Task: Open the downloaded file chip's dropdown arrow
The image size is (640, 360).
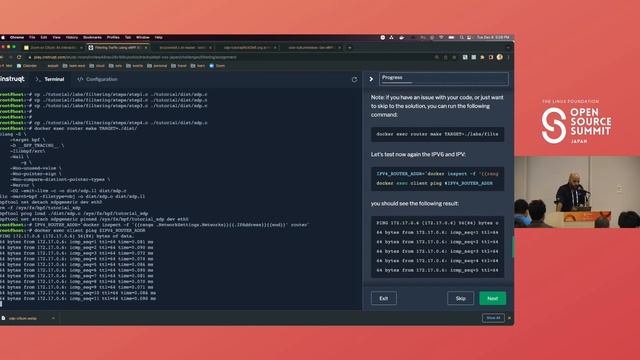Action: (53, 318)
